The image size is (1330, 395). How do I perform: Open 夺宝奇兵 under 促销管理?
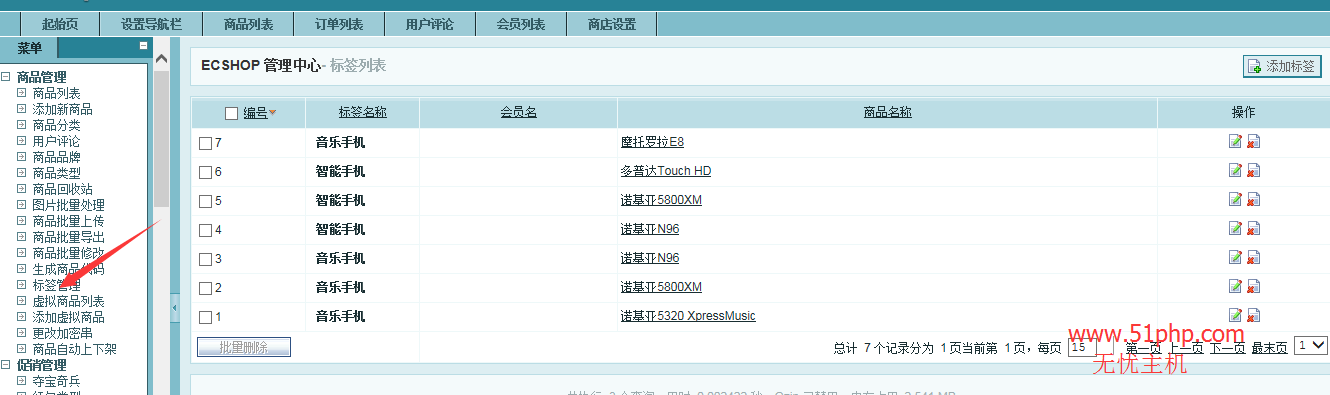coord(56,381)
